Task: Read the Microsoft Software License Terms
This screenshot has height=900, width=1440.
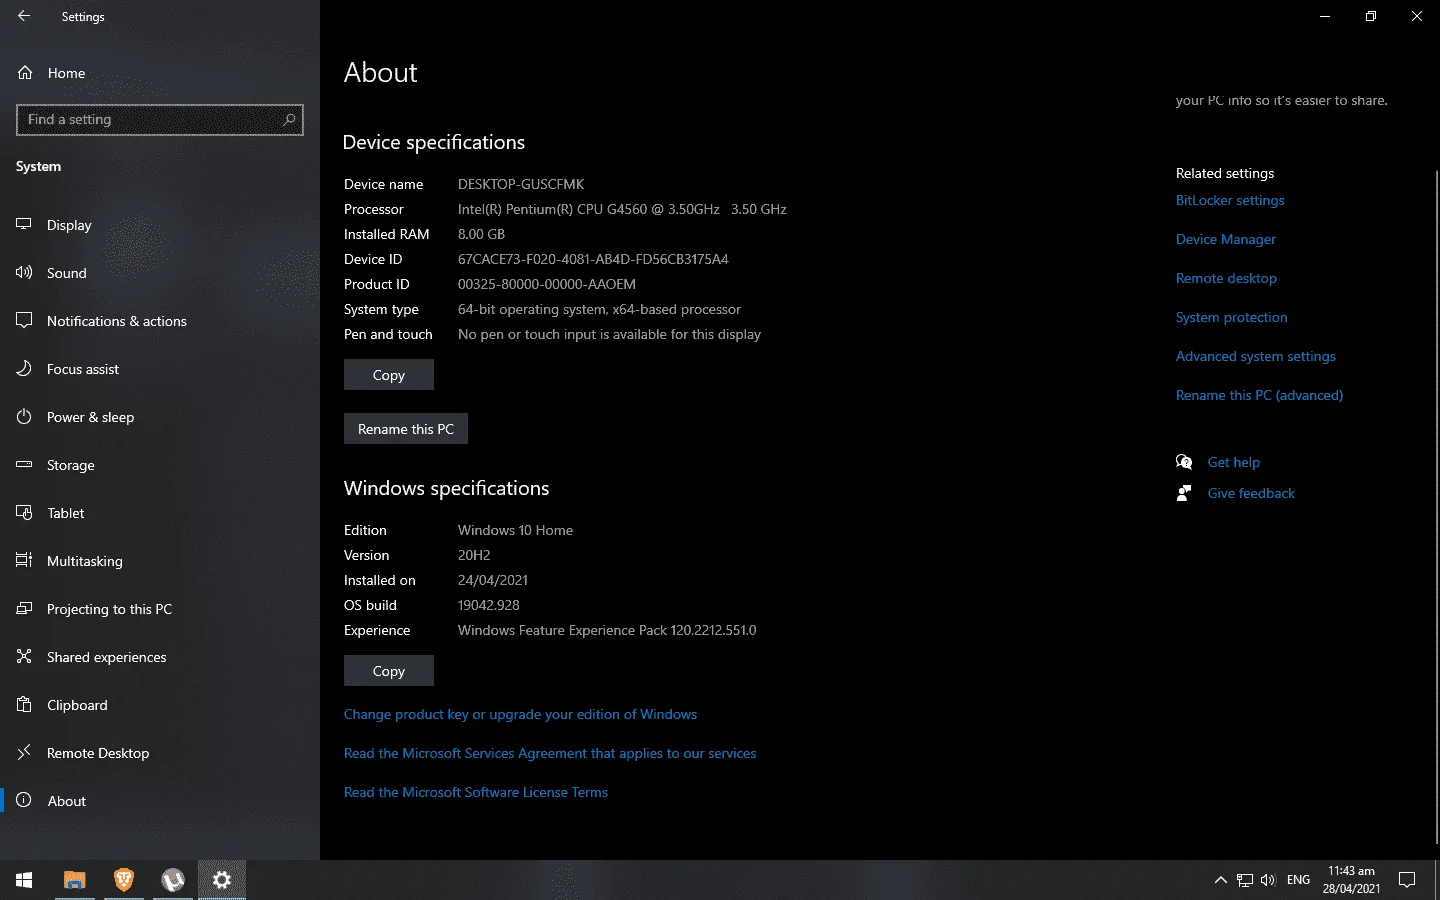Action: tap(476, 792)
